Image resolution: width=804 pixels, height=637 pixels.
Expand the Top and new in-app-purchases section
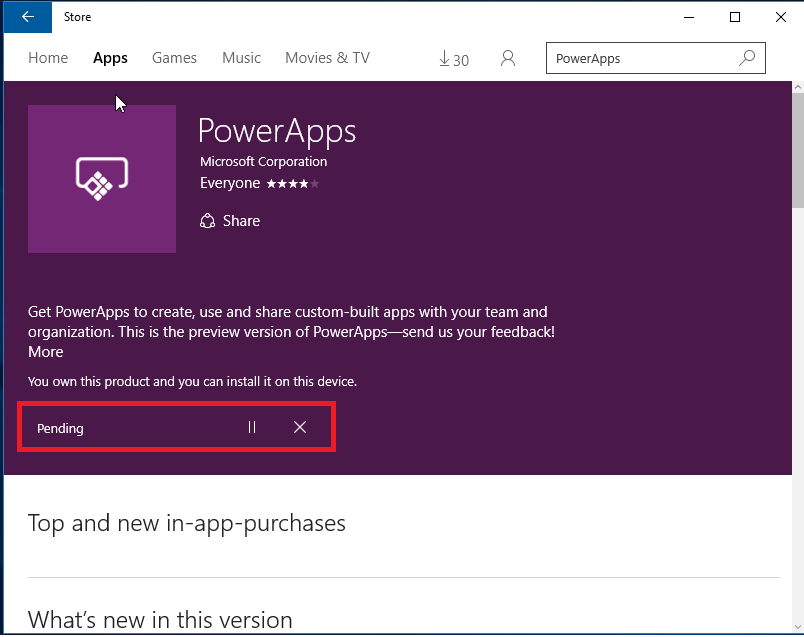pyautogui.click(x=187, y=523)
